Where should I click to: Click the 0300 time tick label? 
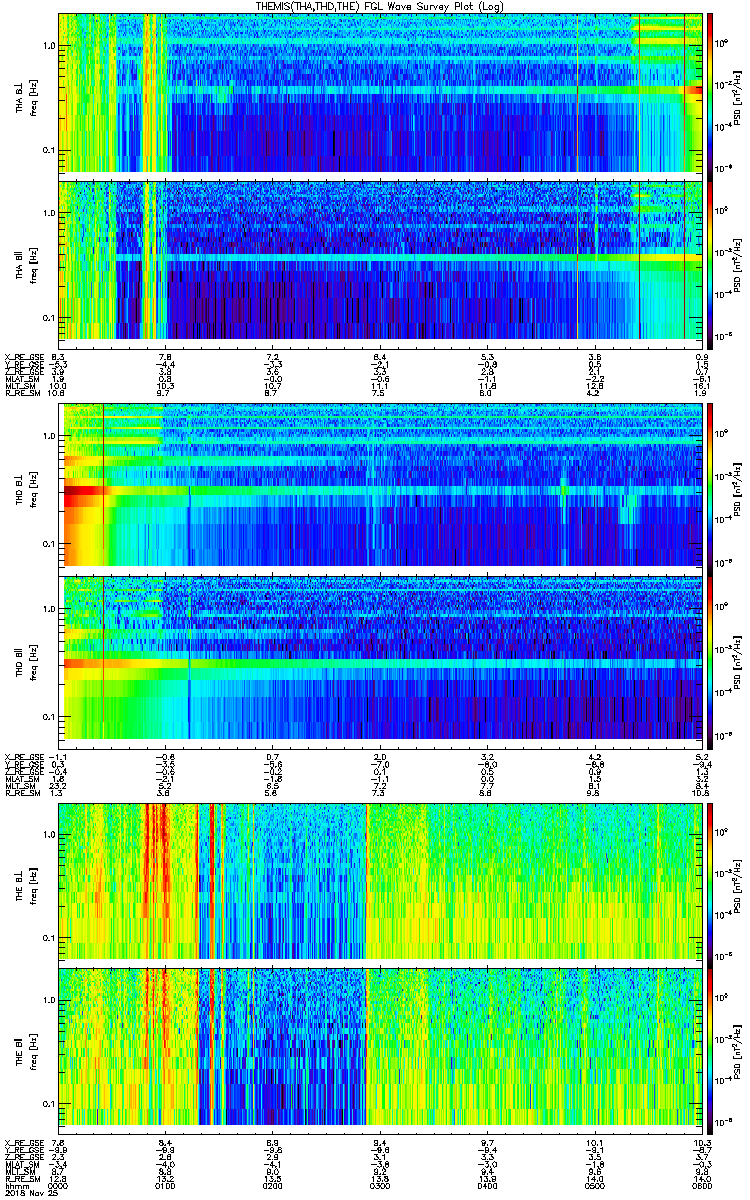(379, 1185)
